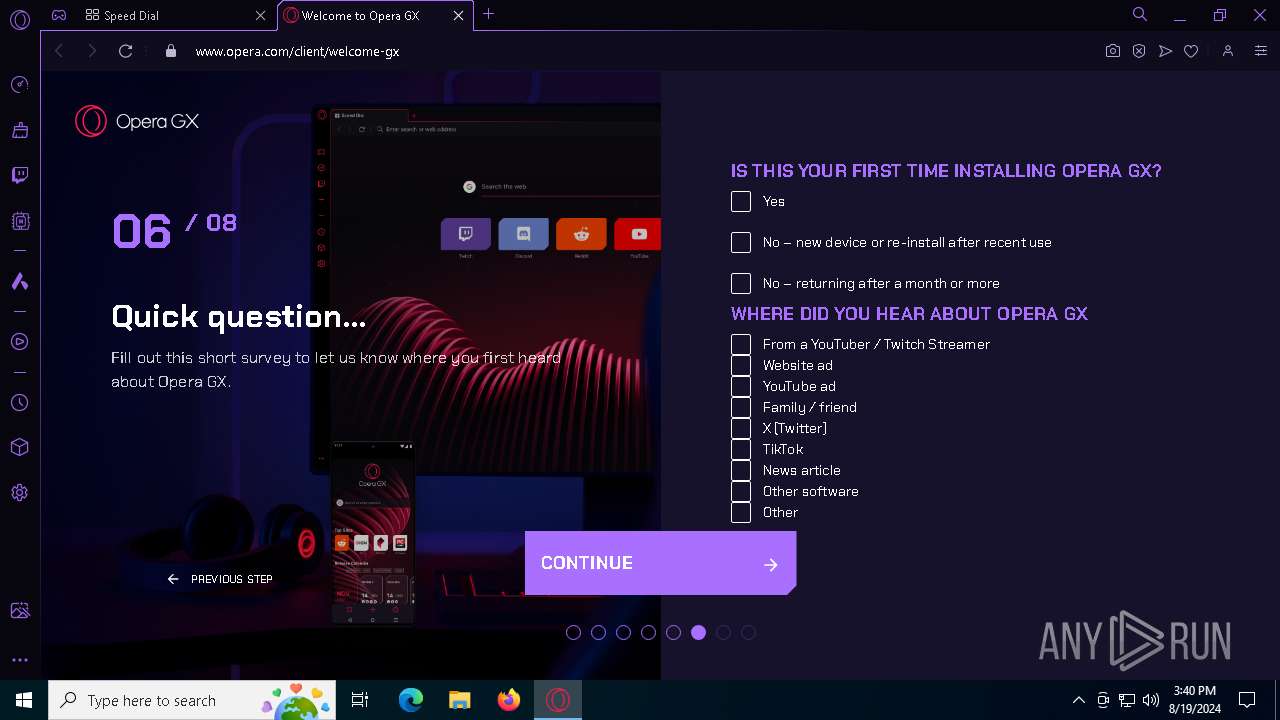Open wallpaper picture icon in sidebar

(x=19, y=611)
